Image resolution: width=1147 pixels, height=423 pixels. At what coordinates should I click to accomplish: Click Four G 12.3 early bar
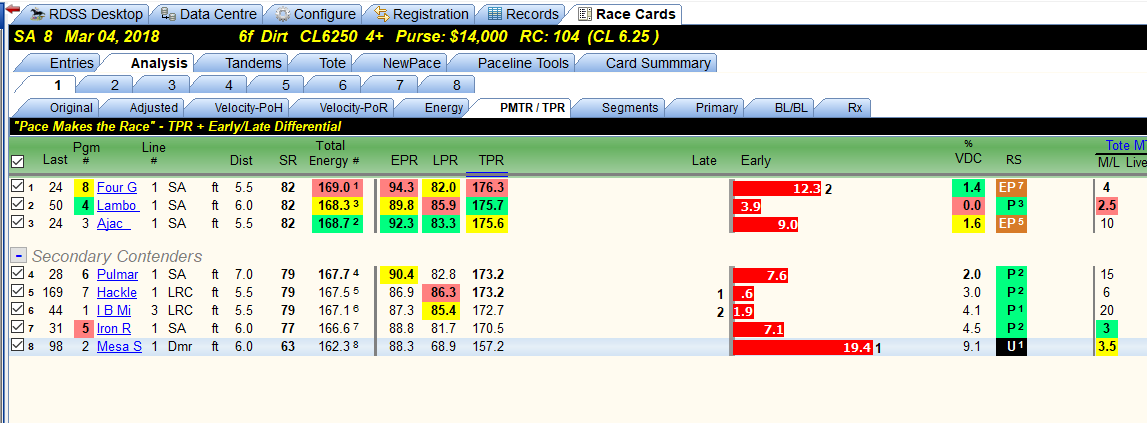click(x=777, y=187)
